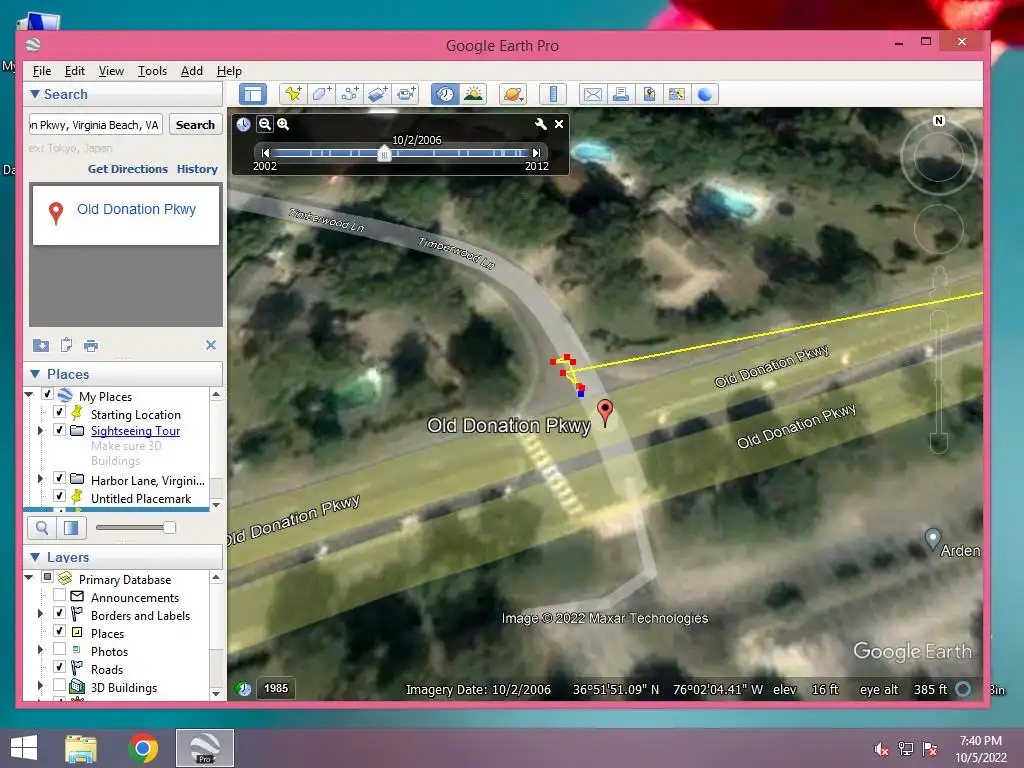Collapse the Places panel

[35, 374]
